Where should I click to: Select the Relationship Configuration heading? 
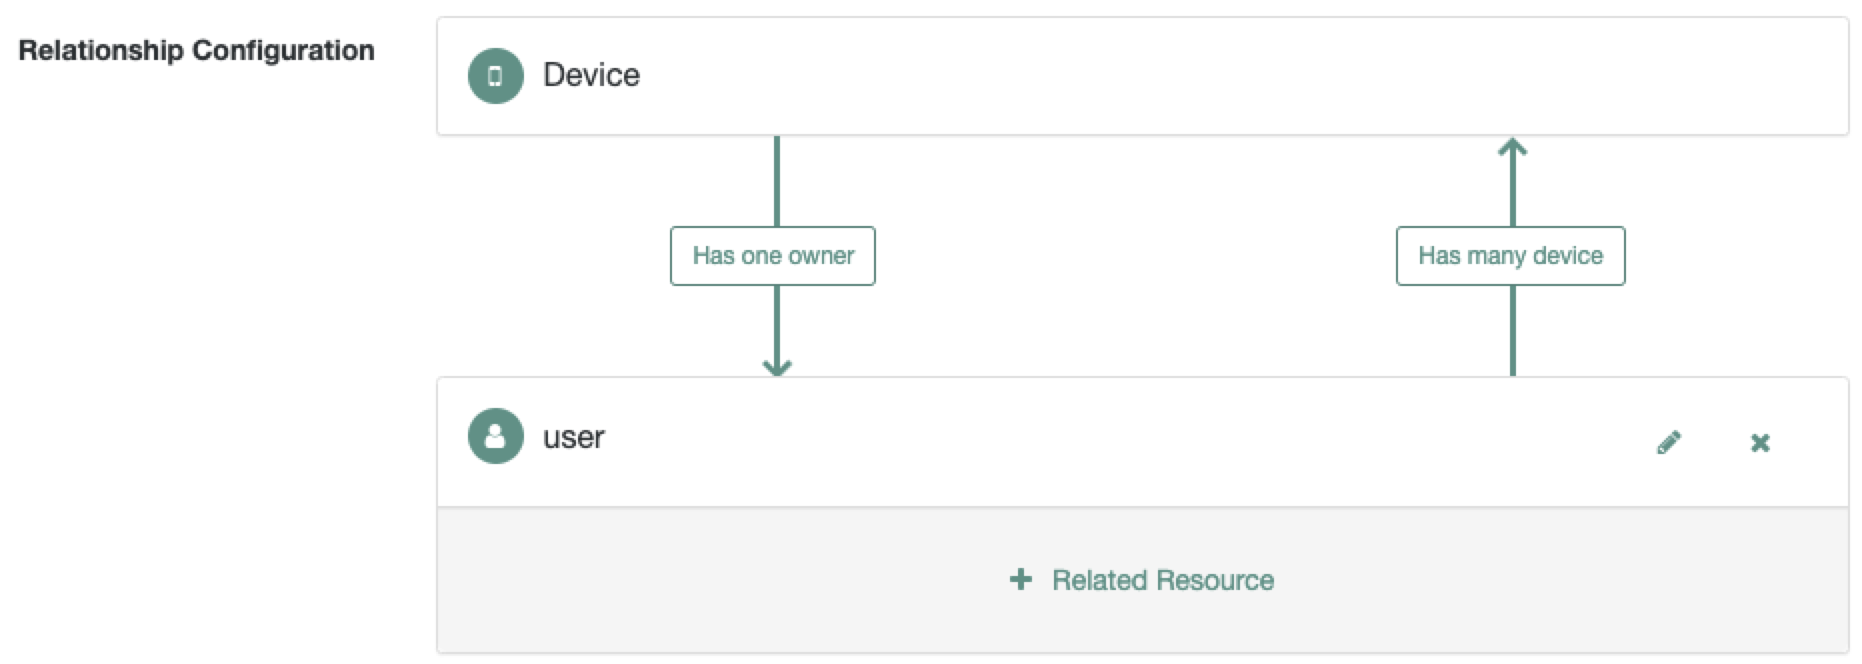[196, 49]
